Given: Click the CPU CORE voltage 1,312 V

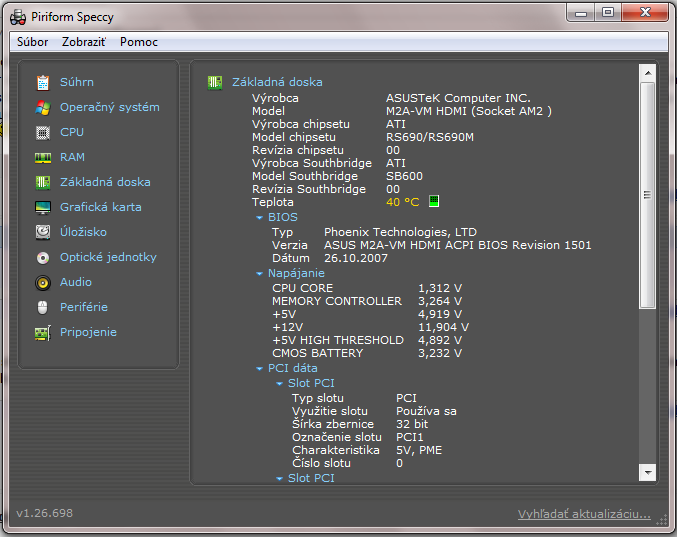Looking at the screenshot, I should (x=440, y=288).
